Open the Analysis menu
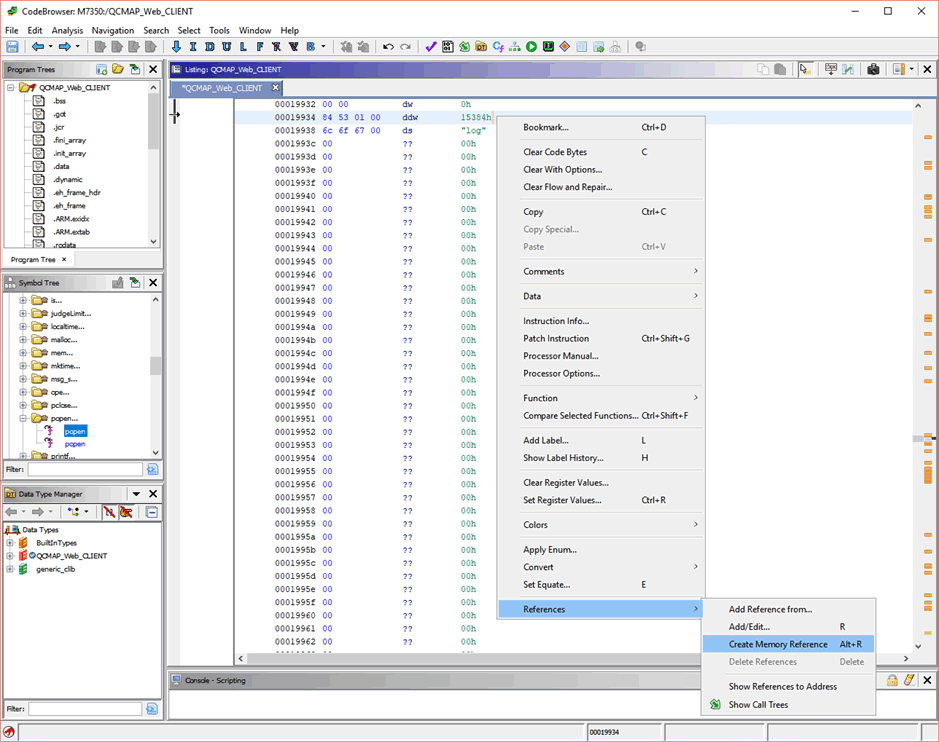 coord(67,30)
